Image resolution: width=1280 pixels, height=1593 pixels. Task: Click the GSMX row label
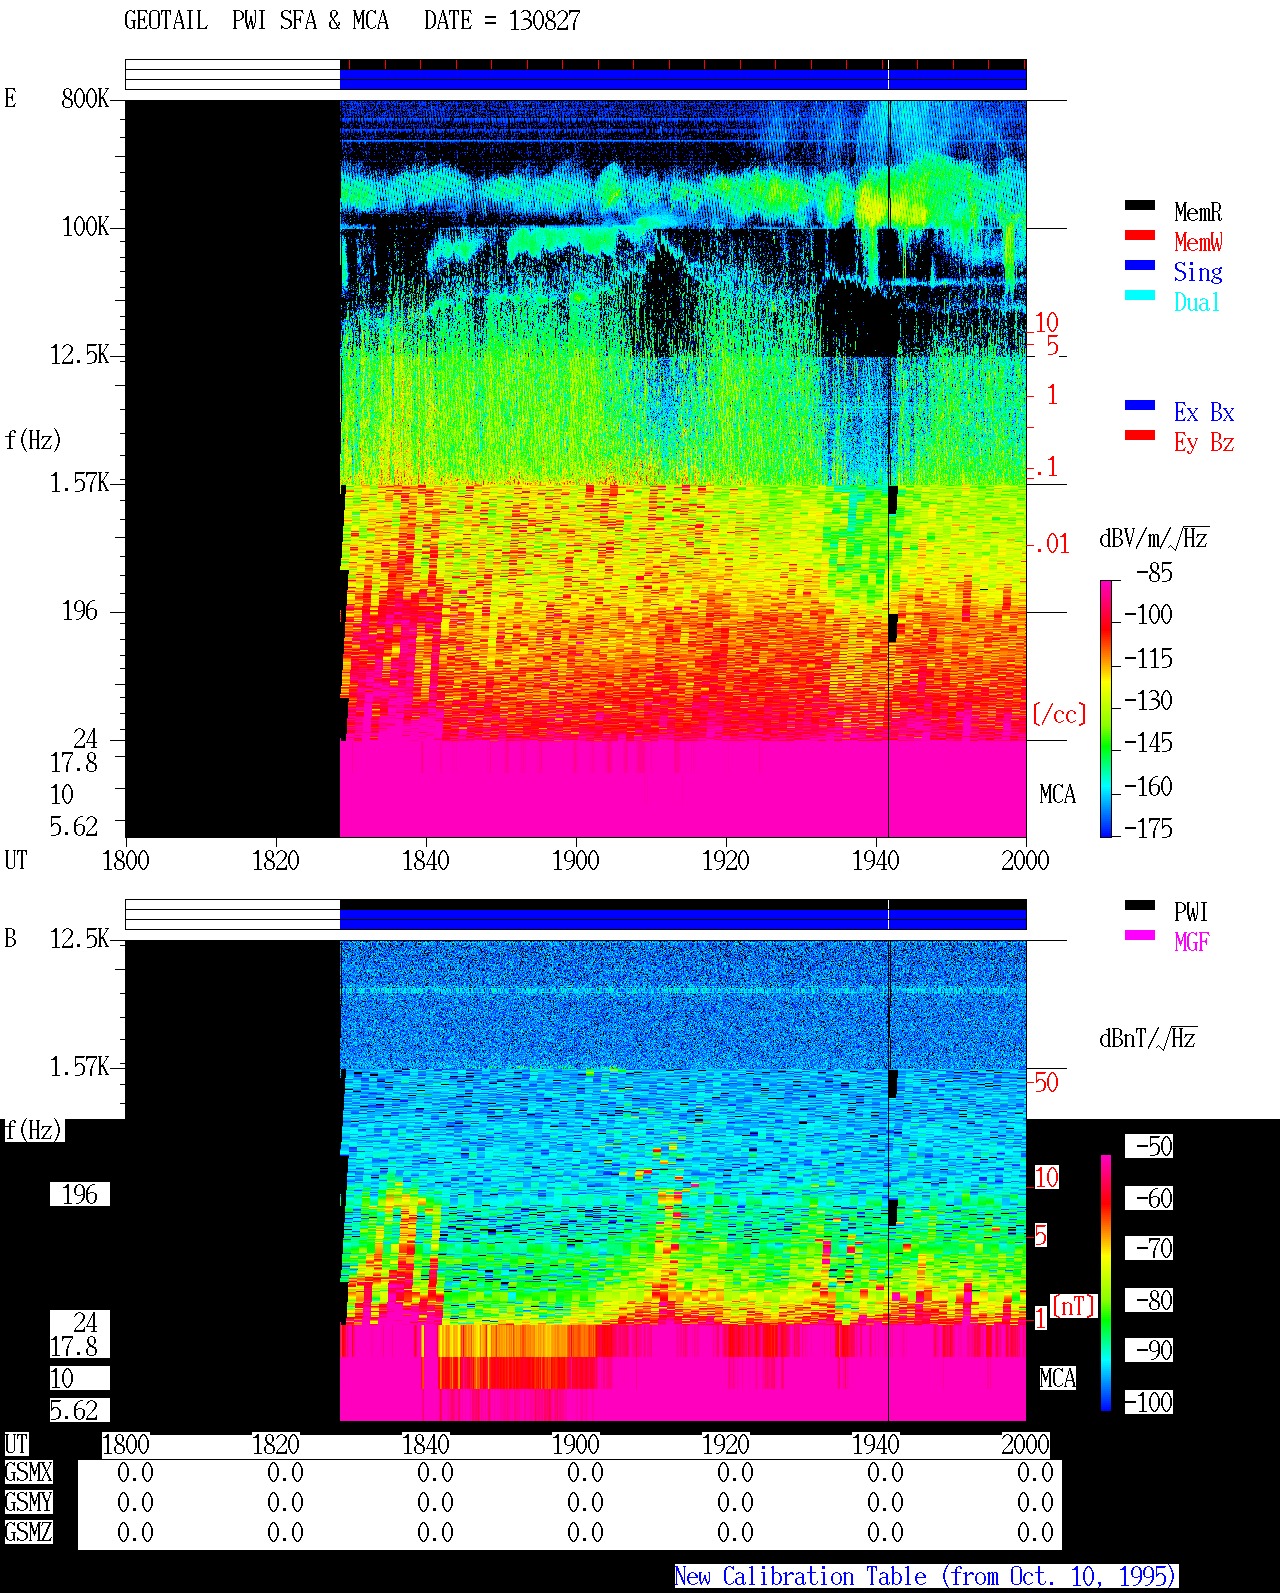click(28, 1472)
